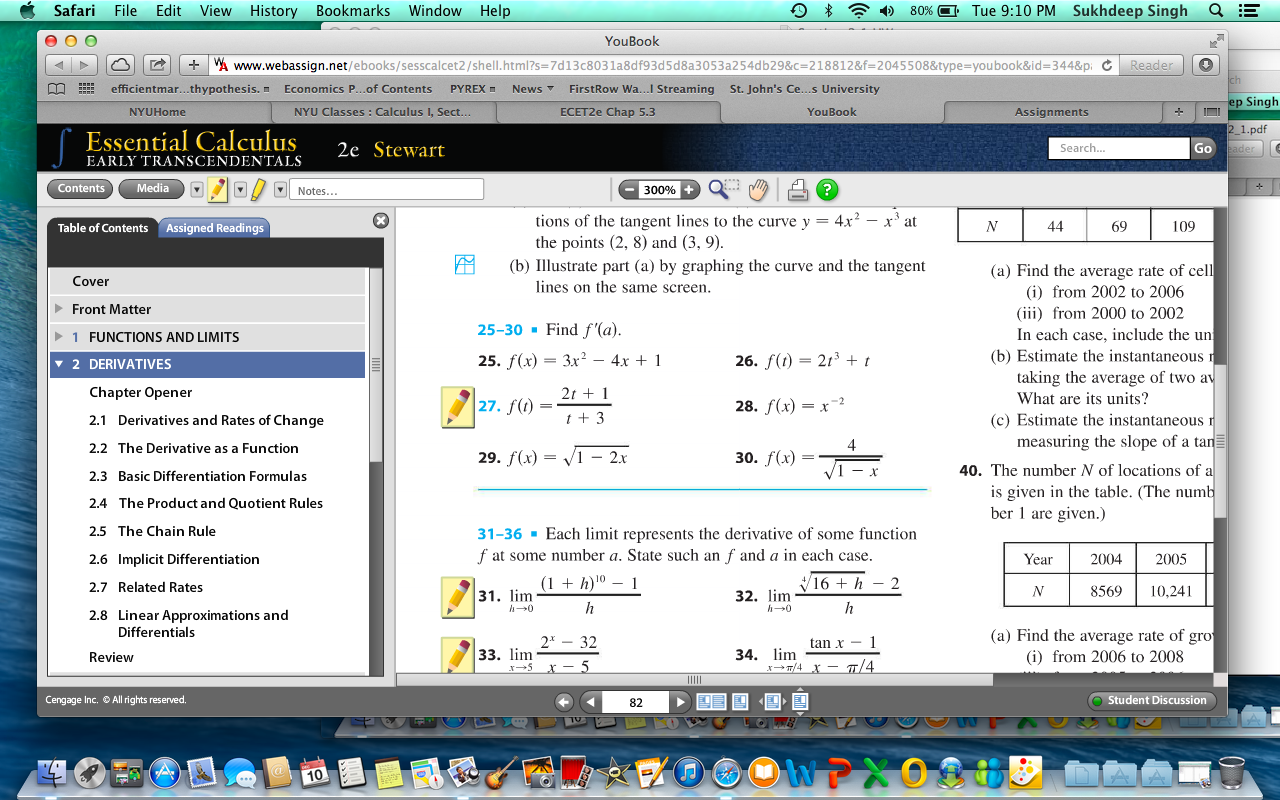Open Safari's File menu
This screenshot has width=1280, height=800.
coord(126,11)
